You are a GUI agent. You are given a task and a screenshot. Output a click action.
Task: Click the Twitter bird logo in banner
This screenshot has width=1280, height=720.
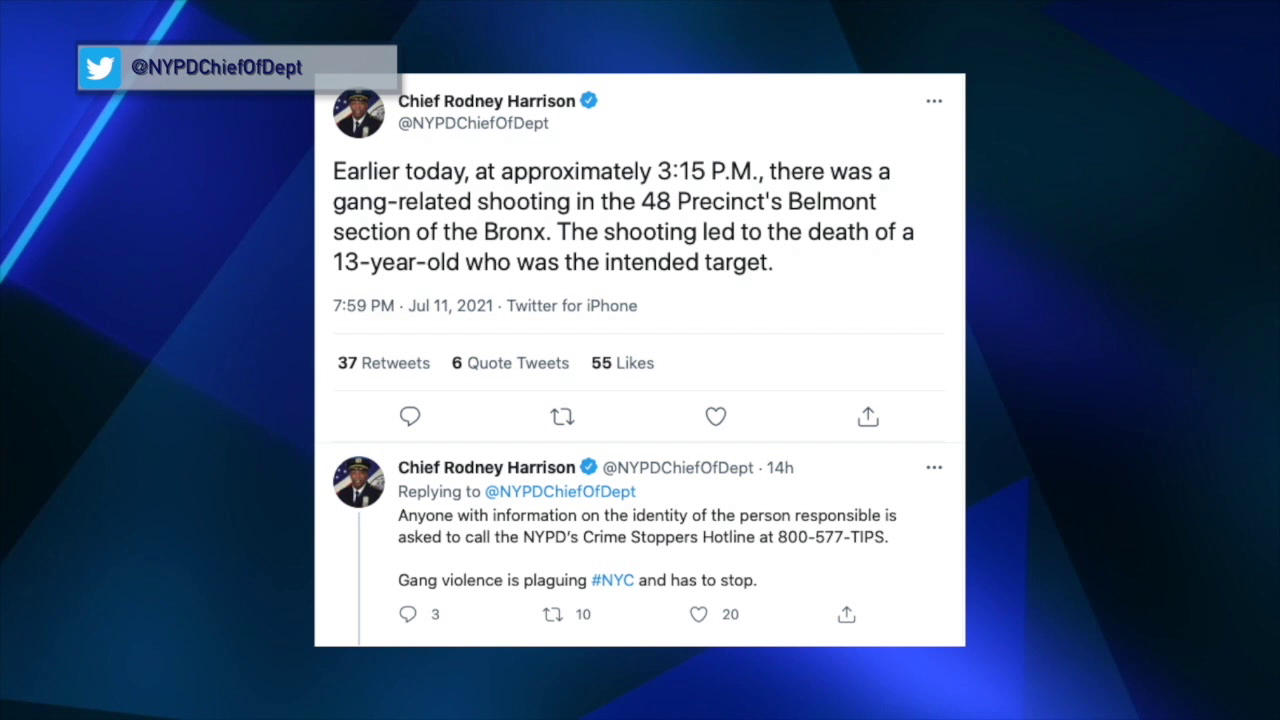[100, 68]
